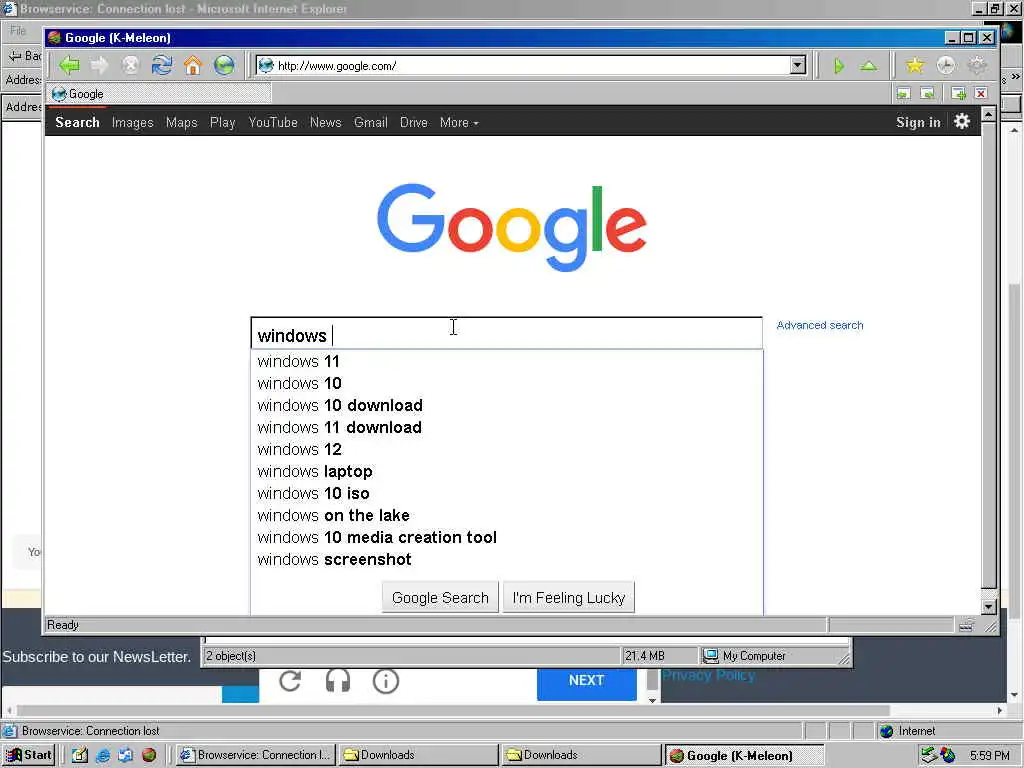Image resolution: width=1024 pixels, height=768 pixels.
Task: Switch to previous tab using tab-bar left arrow icon
Action: click(x=903, y=94)
